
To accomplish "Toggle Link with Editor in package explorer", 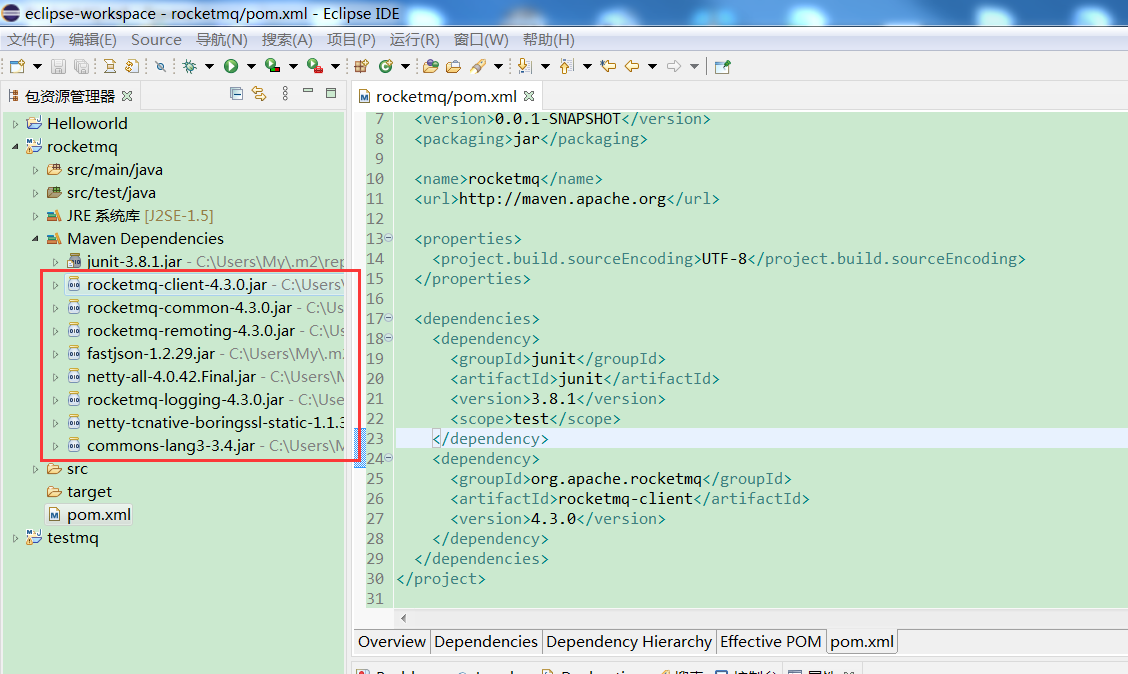I will pos(259,94).
